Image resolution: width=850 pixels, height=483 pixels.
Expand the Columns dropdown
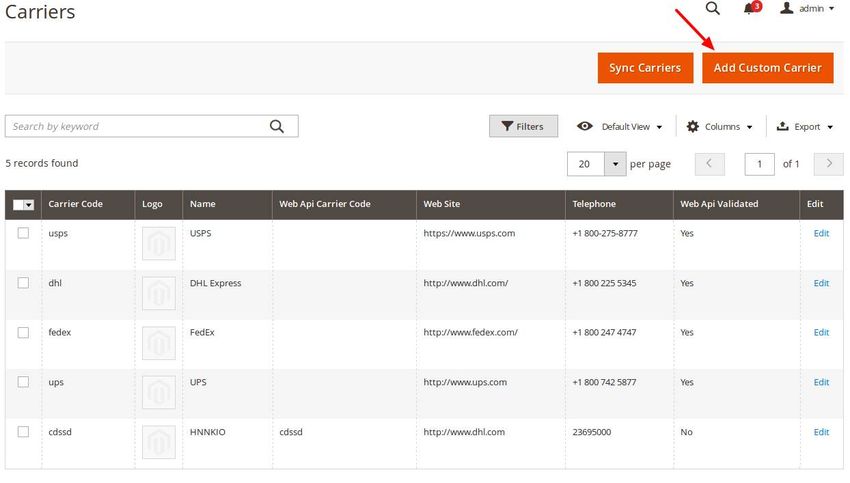tap(719, 126)
